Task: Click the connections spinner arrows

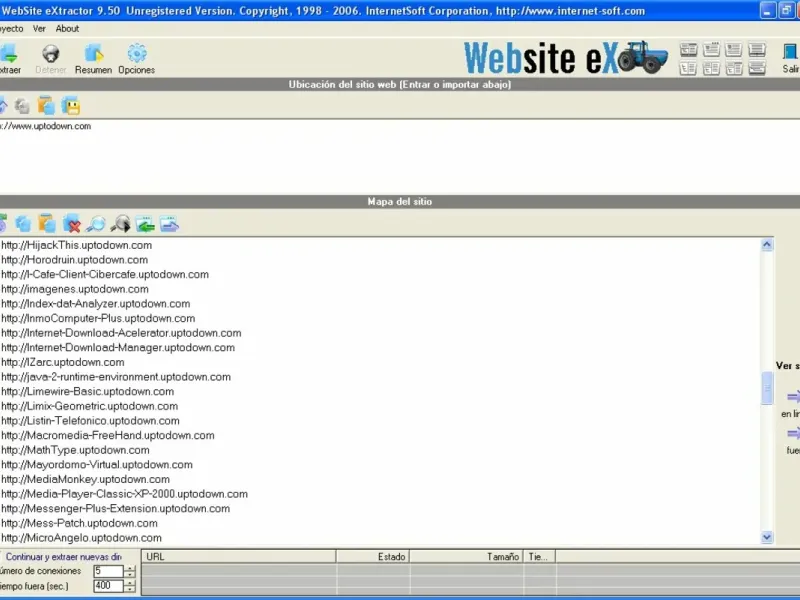Action: pyautogui.click(x=130, y=571)
